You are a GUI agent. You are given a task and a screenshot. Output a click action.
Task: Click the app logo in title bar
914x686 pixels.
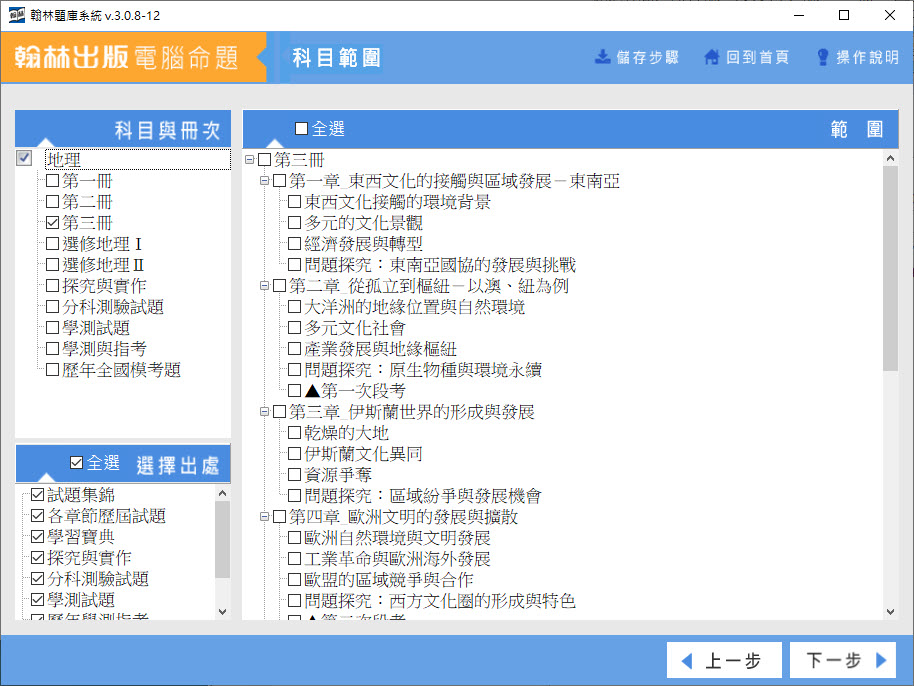(x=16, y=15)
